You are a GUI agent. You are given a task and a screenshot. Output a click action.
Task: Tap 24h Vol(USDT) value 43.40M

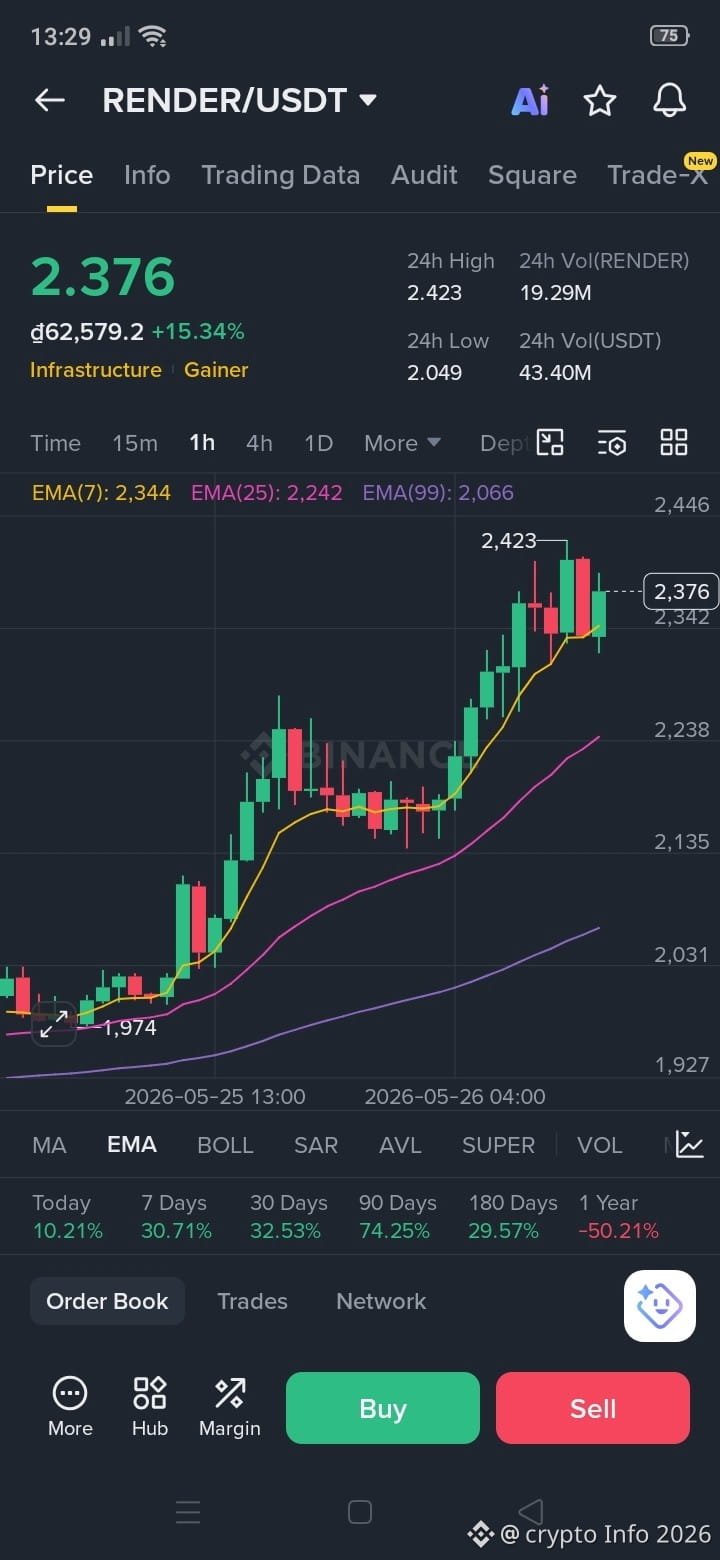tap(555, 373)
